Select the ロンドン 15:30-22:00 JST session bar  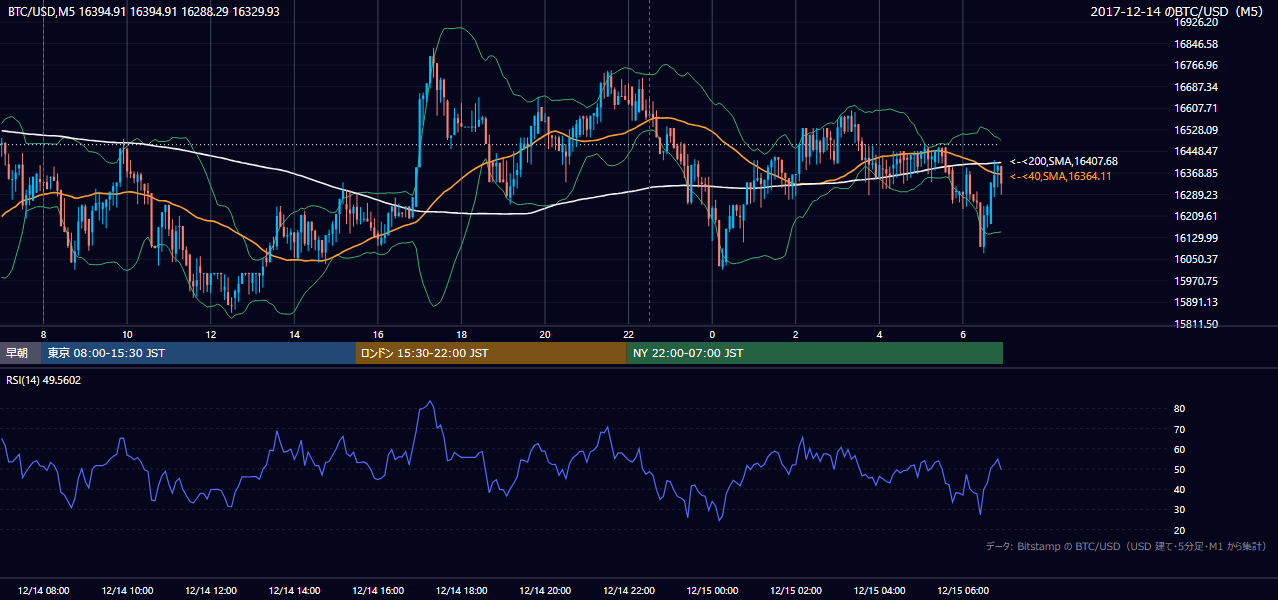tap(490, 353)
